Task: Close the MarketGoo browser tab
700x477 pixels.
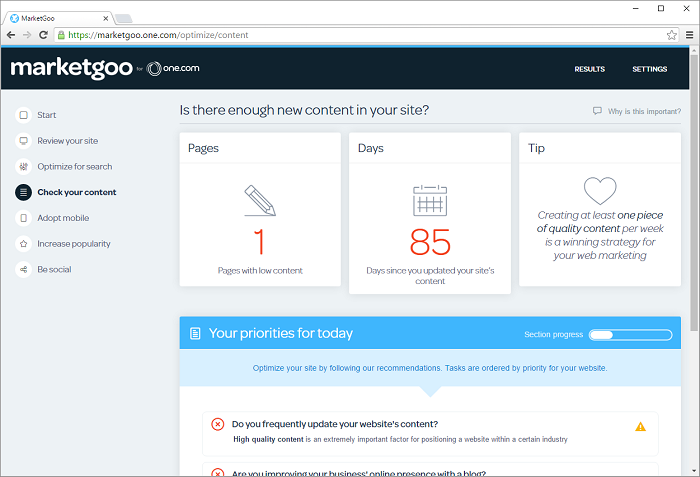Action: pos(105,18)
